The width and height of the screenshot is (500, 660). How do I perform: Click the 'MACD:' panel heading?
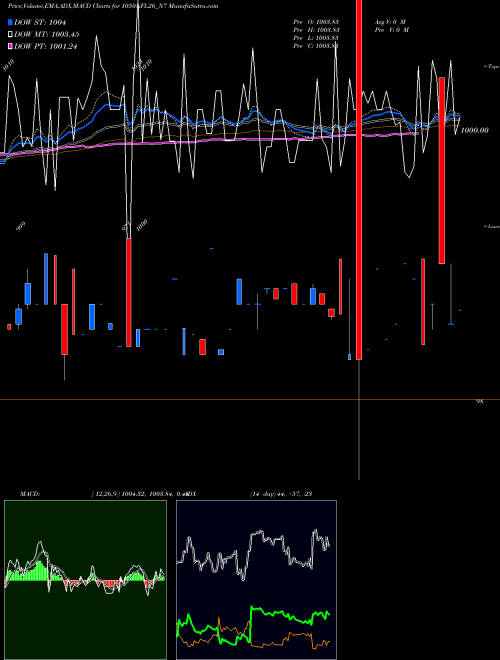pos(30,493)
